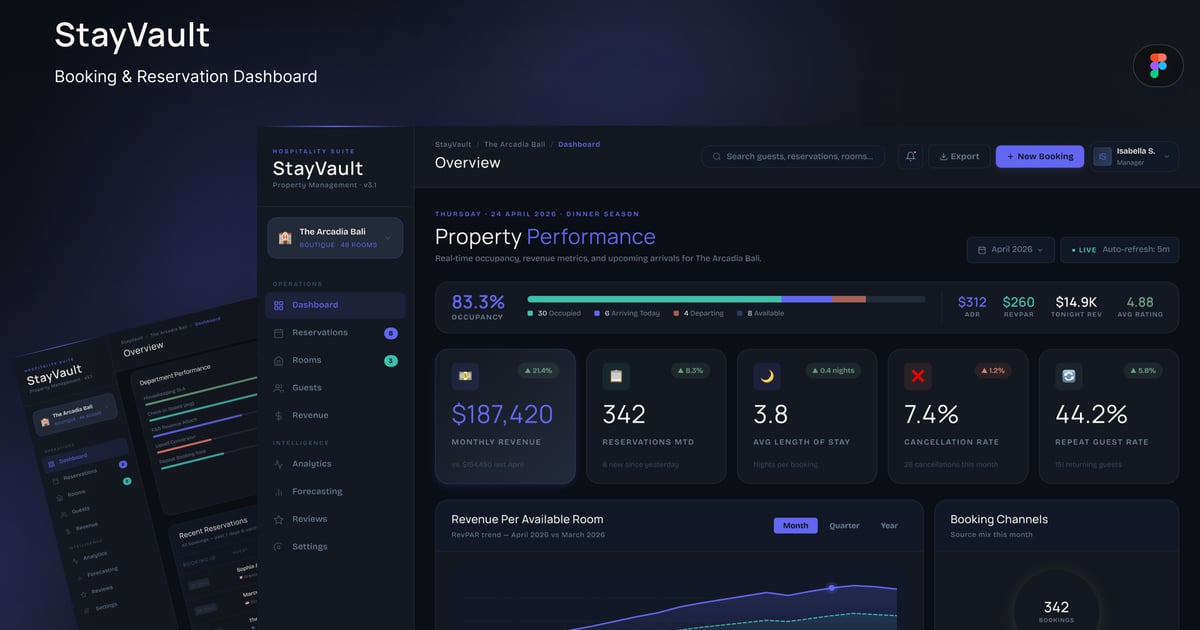Click the Arcadia Bali hotel building icon
Viewport: 1200px width, 630px height.
[x=285, y=238]
